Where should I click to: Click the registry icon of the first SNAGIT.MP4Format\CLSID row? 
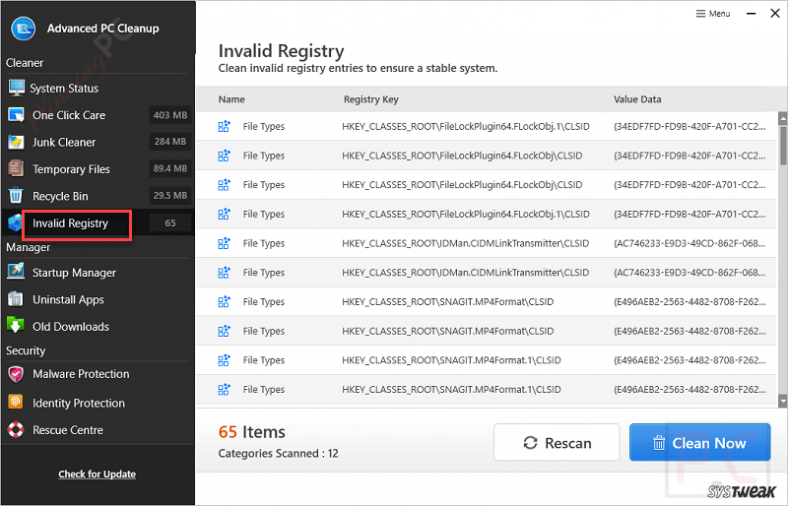tap(224, 301)
